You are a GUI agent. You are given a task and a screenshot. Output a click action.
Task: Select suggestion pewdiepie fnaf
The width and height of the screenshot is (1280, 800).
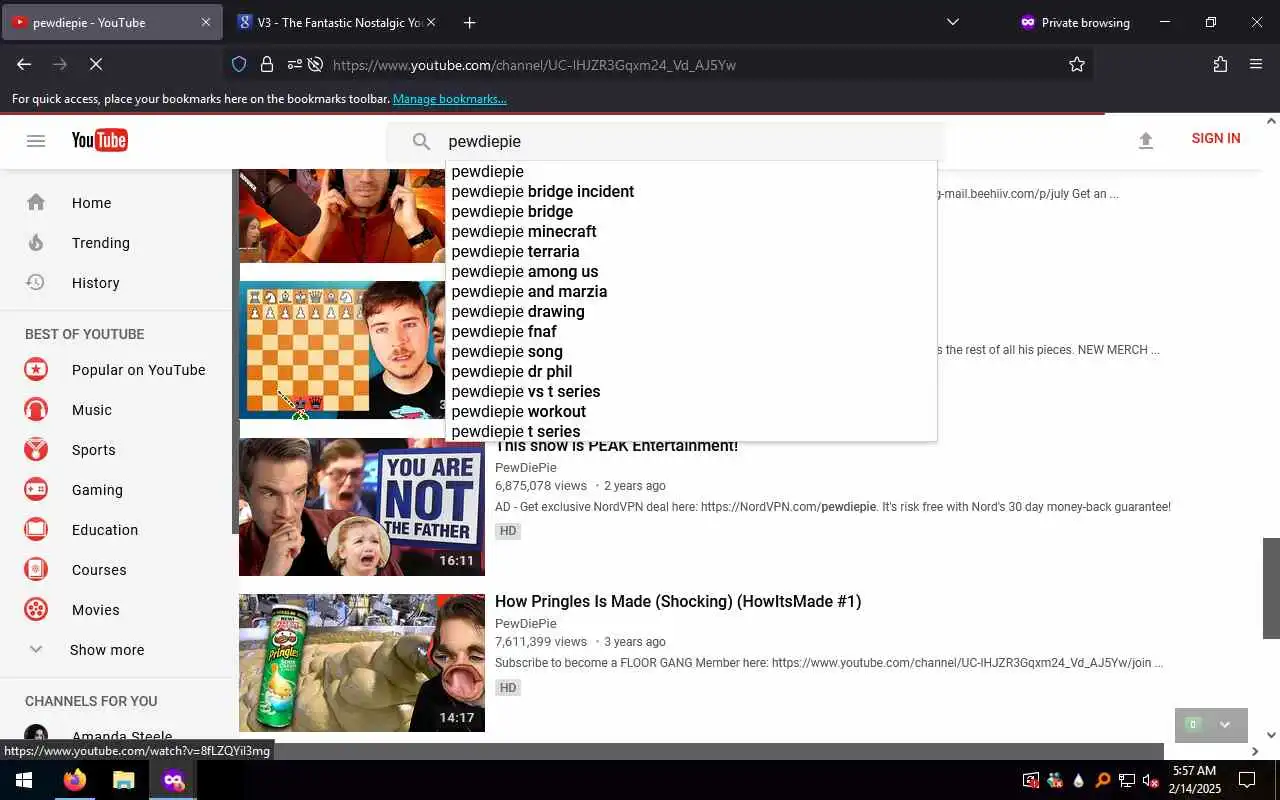point(691,332)
